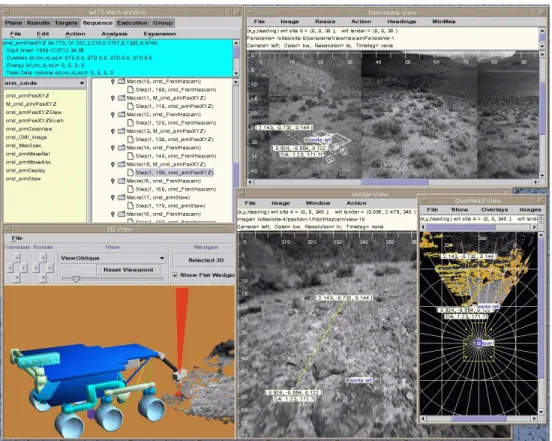The width and height of the screenshot is (552, 441).
Task: Click the document icon of the cmd_armStow step
Action: pyautogui.click(x=131, y=206)
